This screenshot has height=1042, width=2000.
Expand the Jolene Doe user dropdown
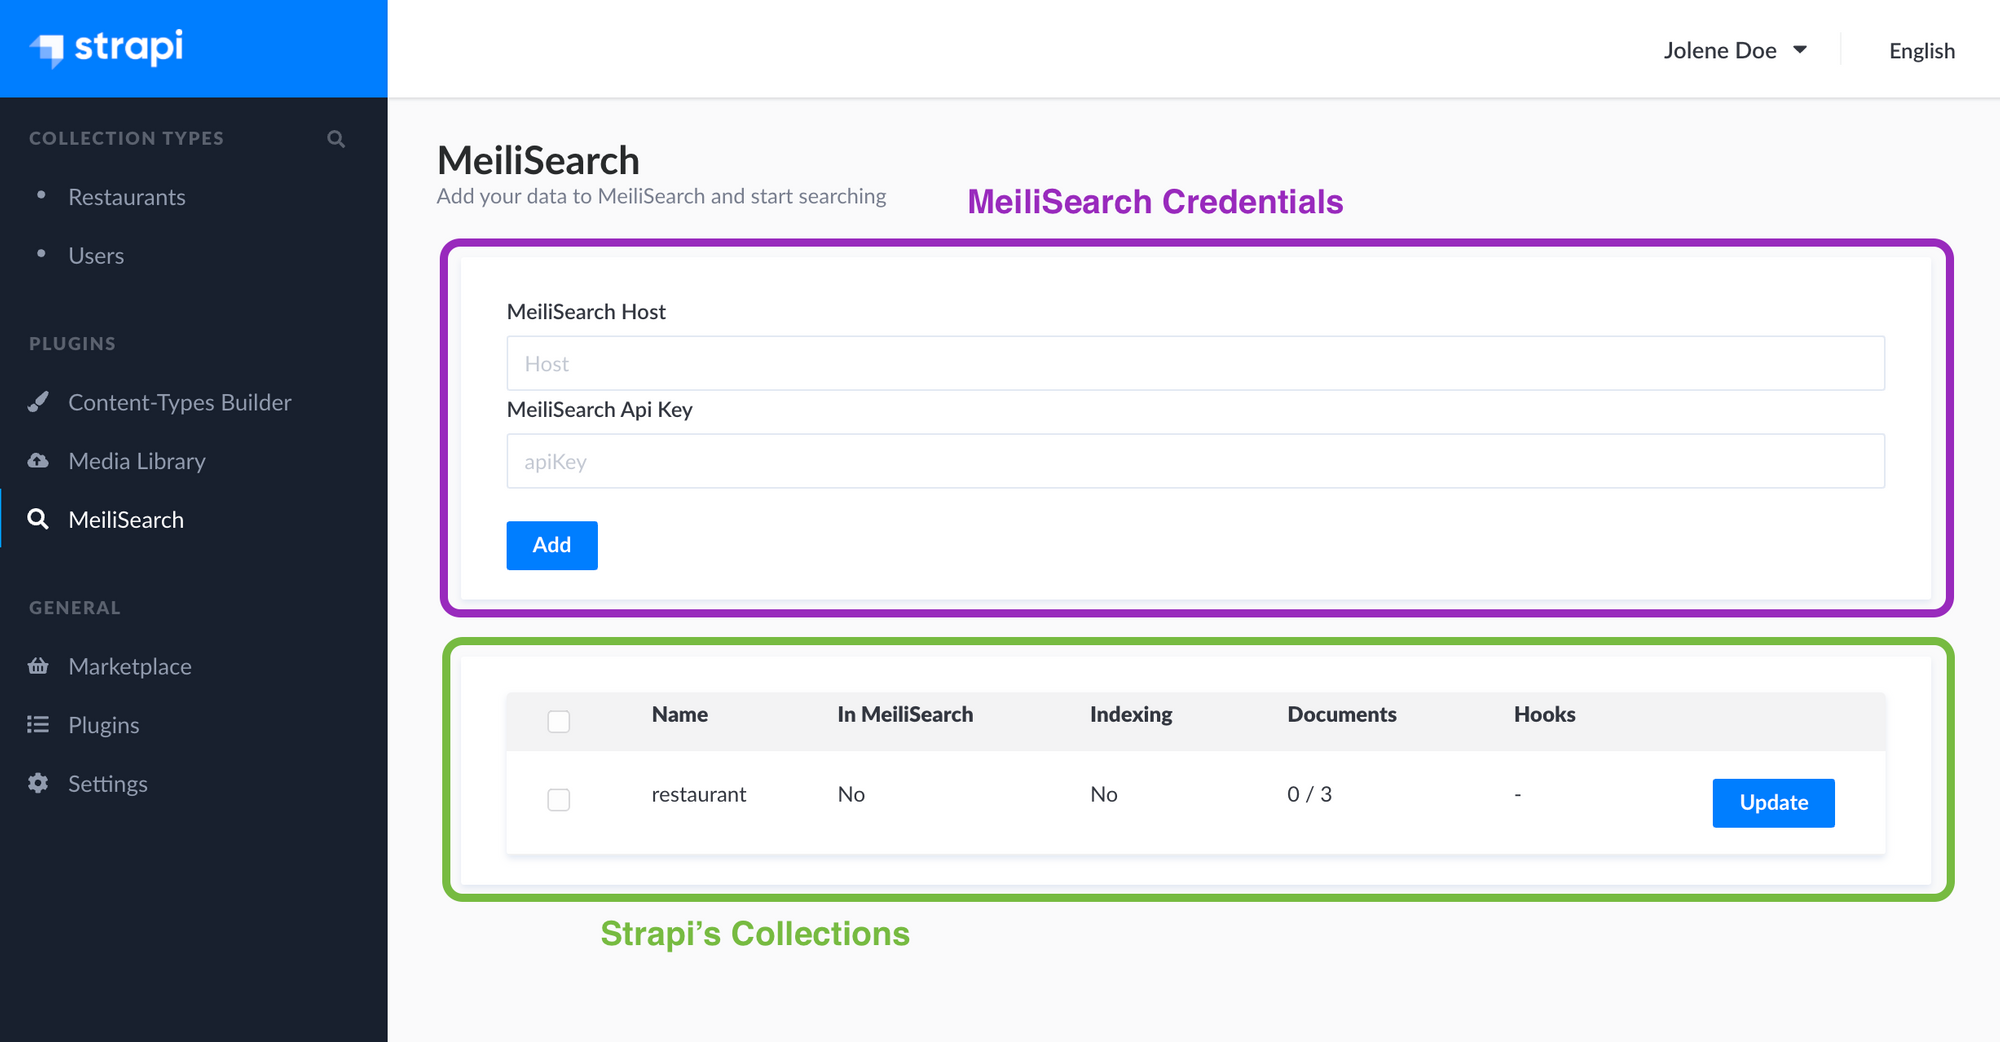coord(1735,50)
